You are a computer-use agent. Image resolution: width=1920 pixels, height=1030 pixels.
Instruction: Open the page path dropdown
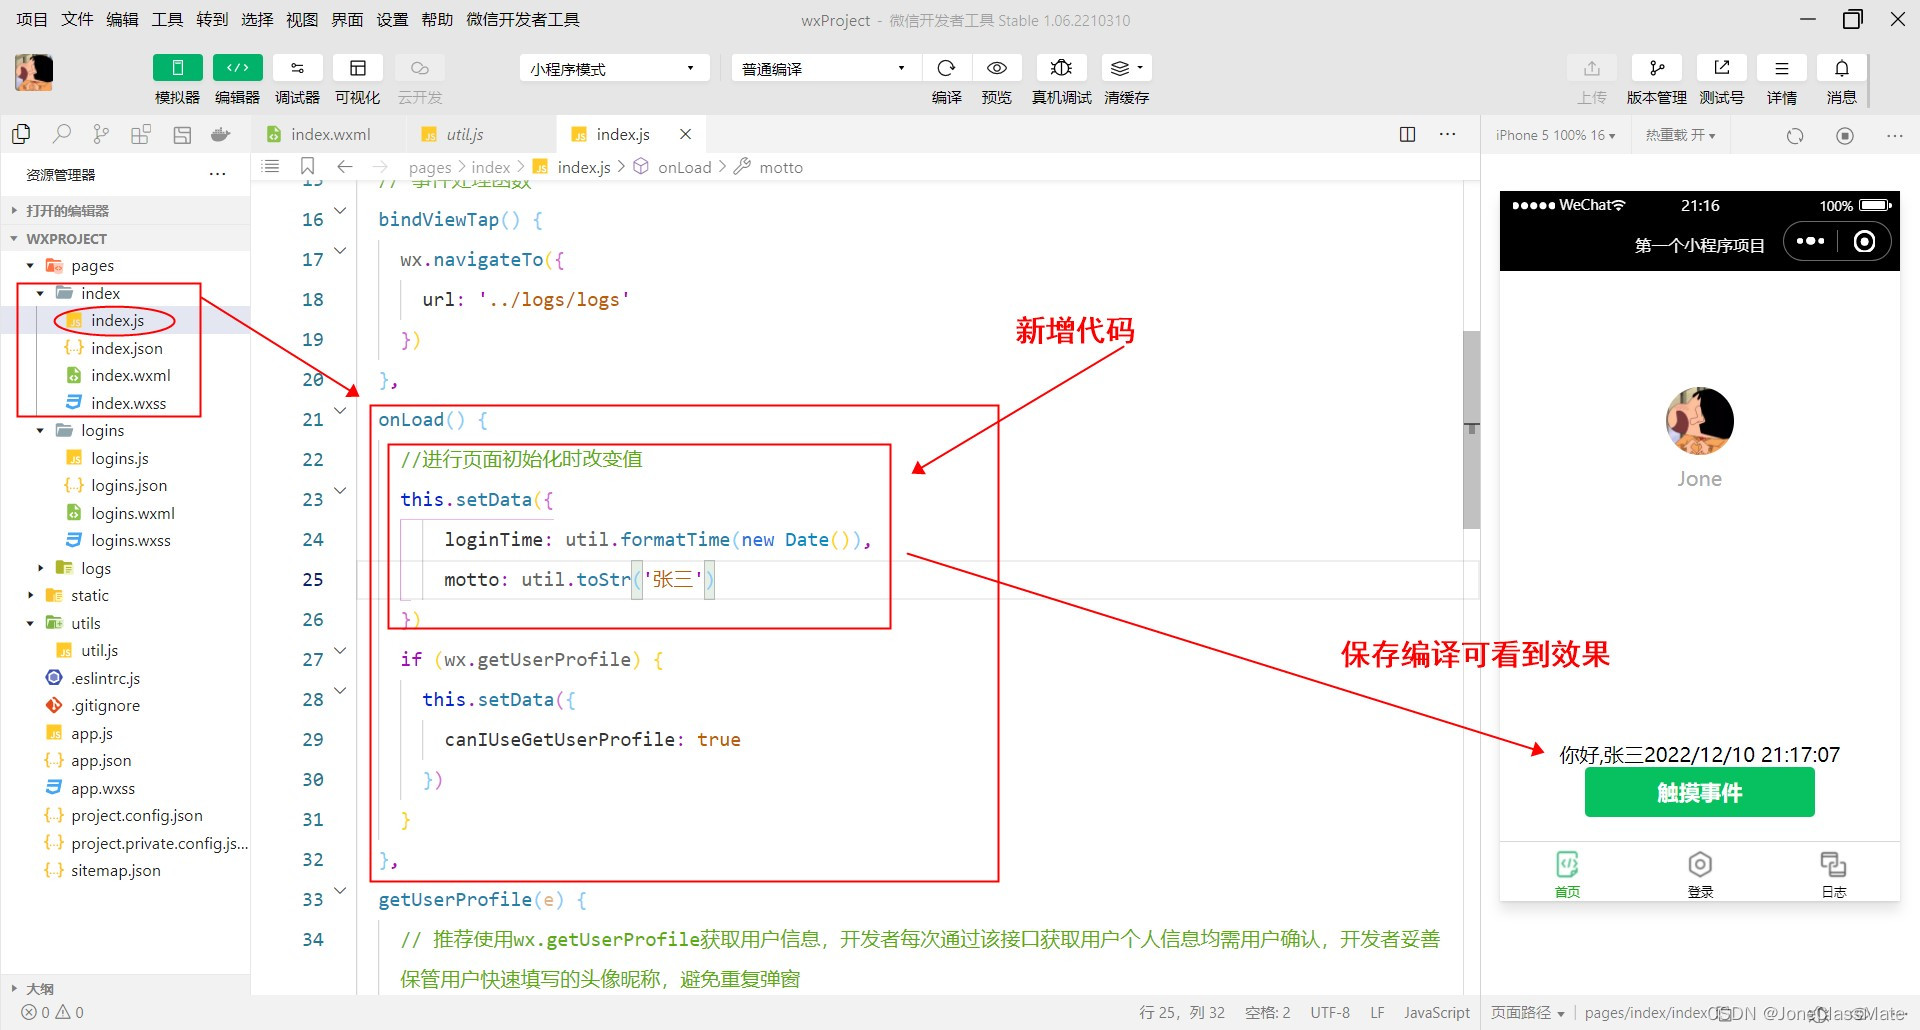(1527, 1012)
